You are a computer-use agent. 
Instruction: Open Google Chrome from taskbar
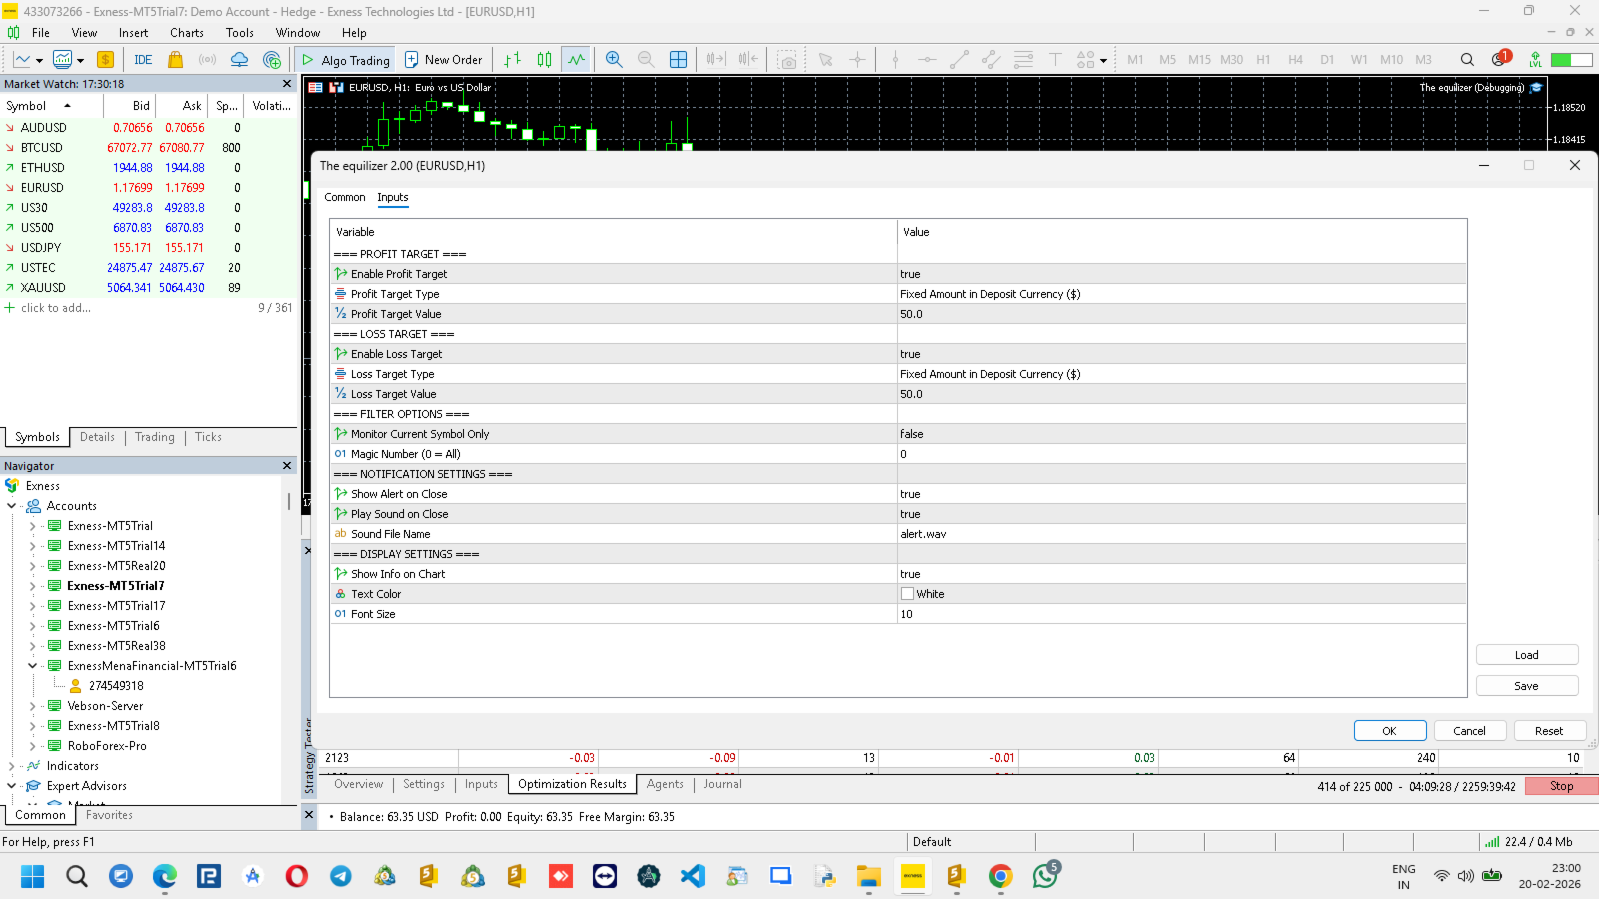pos(1000,877)
